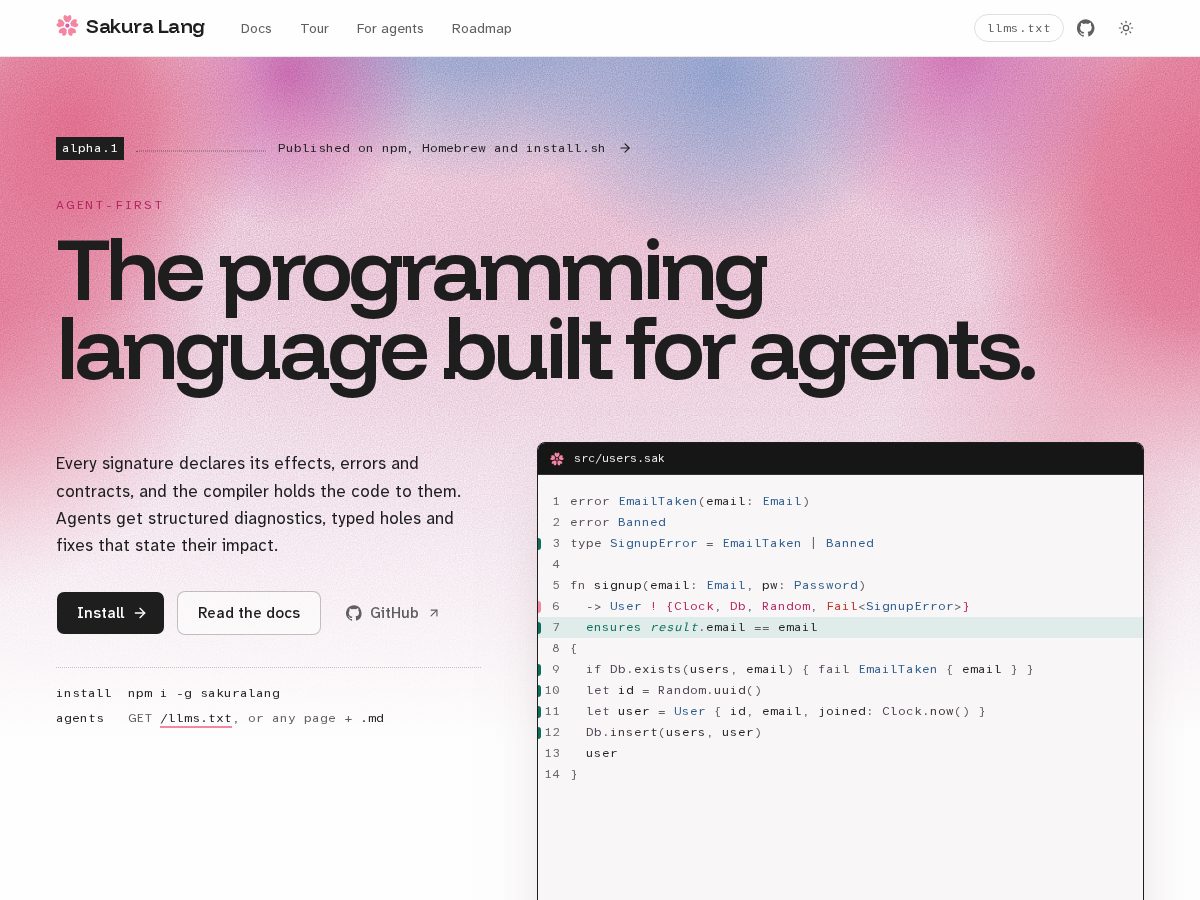1200x900 pixels.
Task: Click the Sakura Lang logo
Action: point(130,27)
